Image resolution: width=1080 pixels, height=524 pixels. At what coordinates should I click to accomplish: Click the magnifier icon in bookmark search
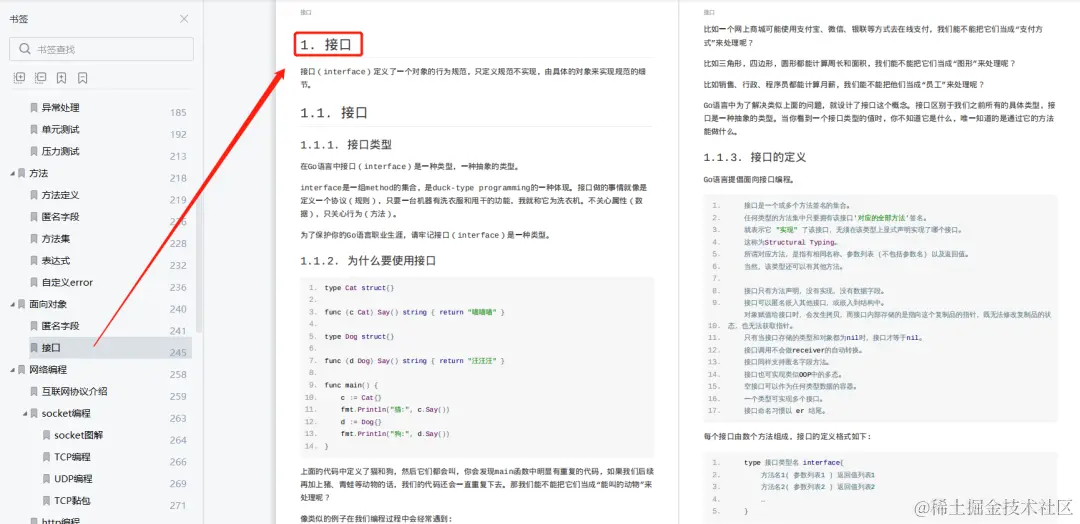point(25,49)
